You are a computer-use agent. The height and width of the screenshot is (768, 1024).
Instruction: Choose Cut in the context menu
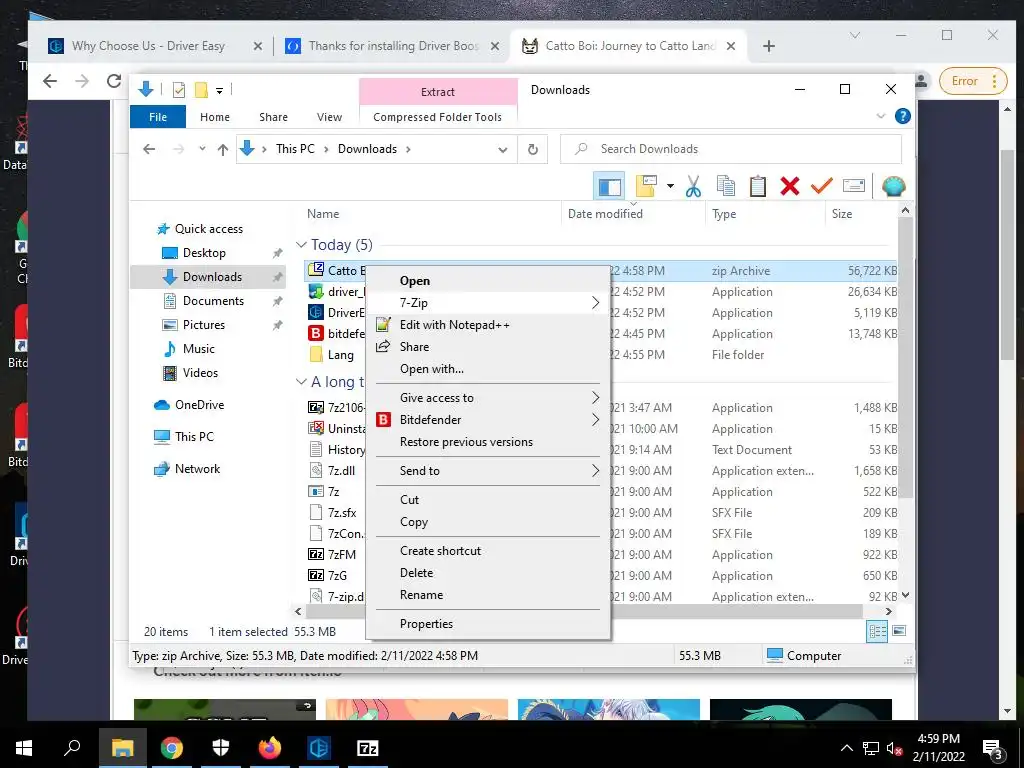488,500
